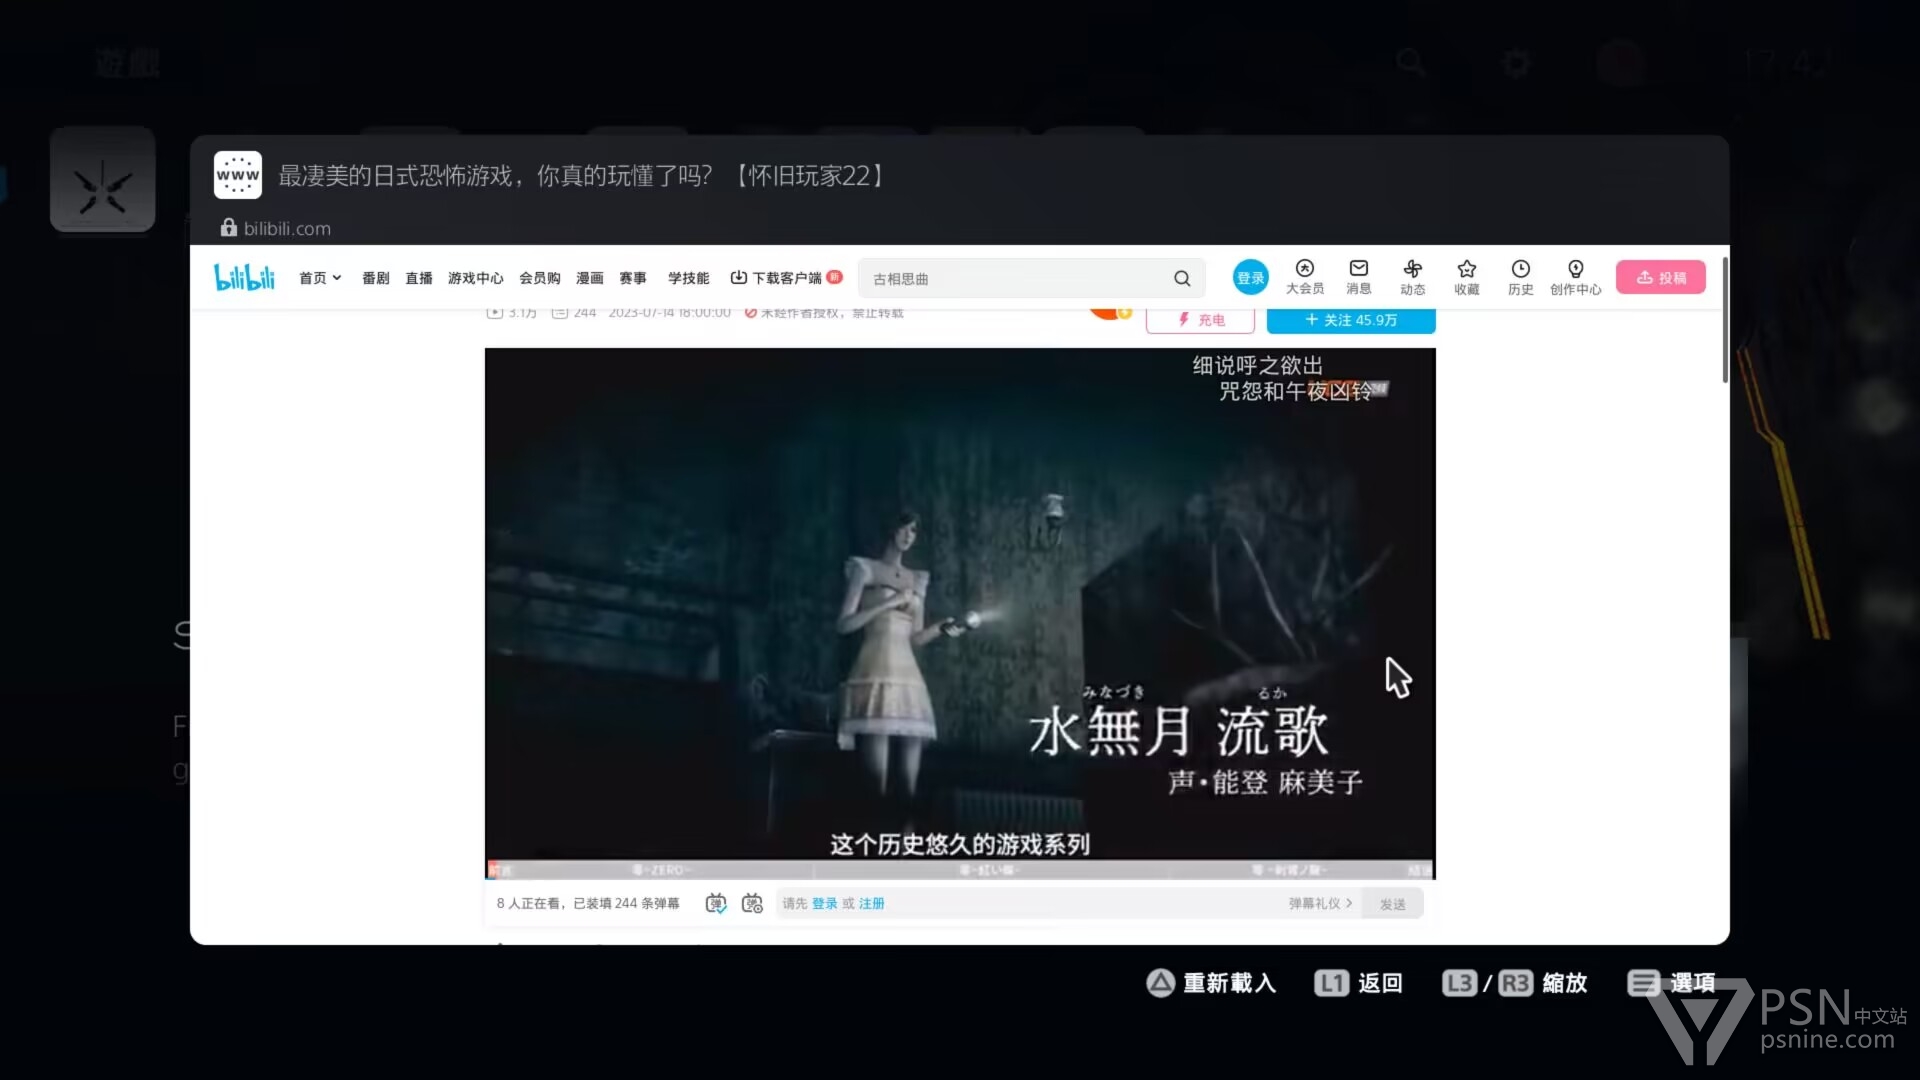Viewport: 1920px width, 1080px height.
Task: Open 学技能 navigation item
Action: (688, 278)
